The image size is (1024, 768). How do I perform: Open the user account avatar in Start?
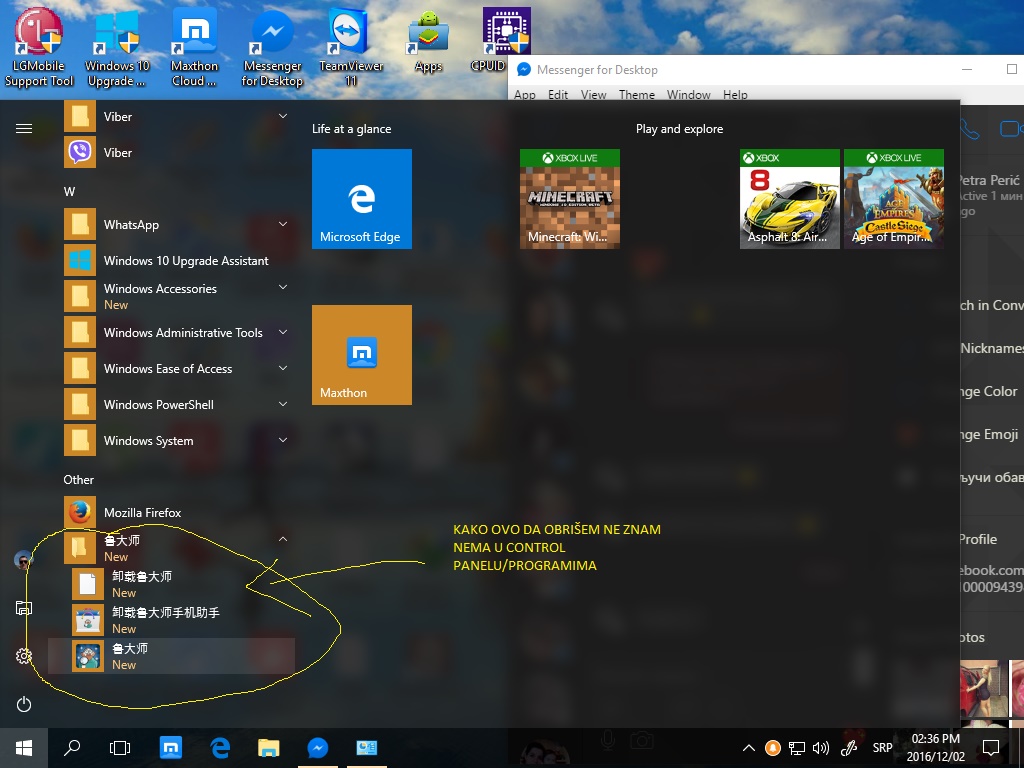point(24,560)
